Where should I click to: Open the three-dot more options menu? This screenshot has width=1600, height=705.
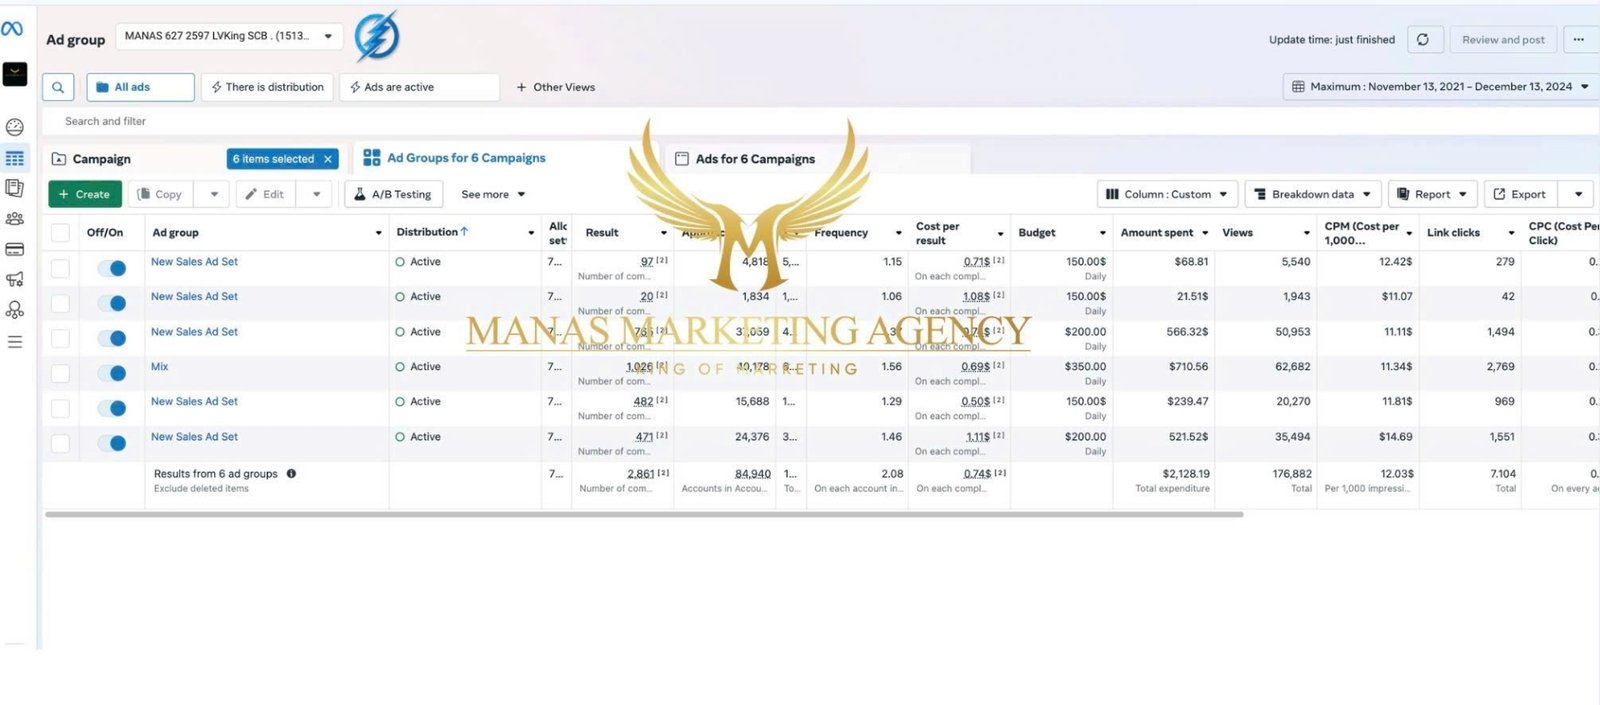click(1578, 40)
